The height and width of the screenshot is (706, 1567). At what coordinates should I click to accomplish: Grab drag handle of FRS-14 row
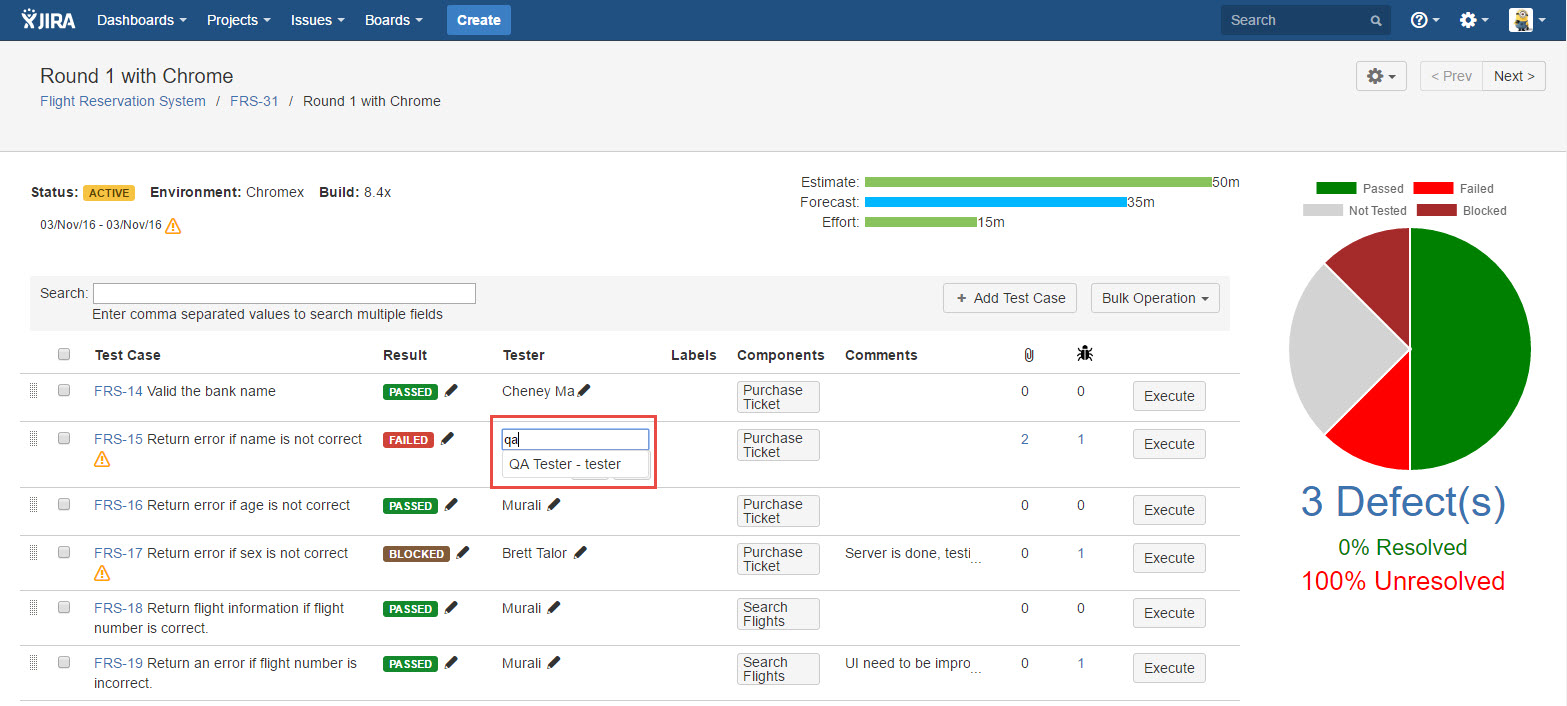tap(33, 391)
